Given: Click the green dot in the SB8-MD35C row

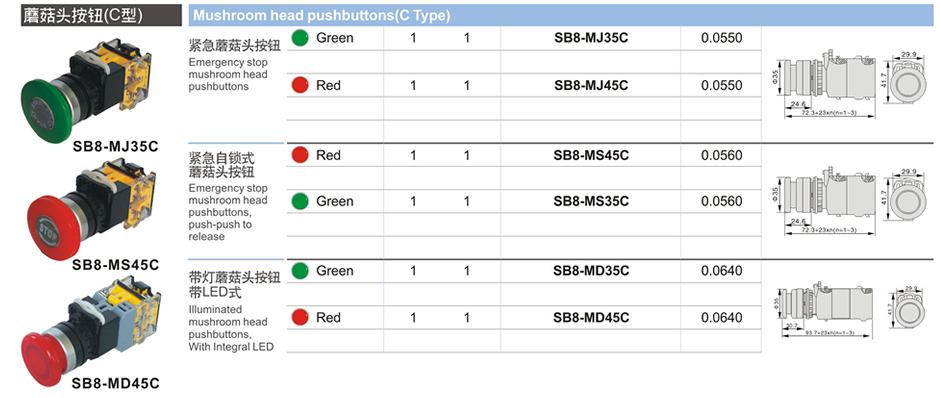Looking at the screenshot, I should (x=300, y=271).
